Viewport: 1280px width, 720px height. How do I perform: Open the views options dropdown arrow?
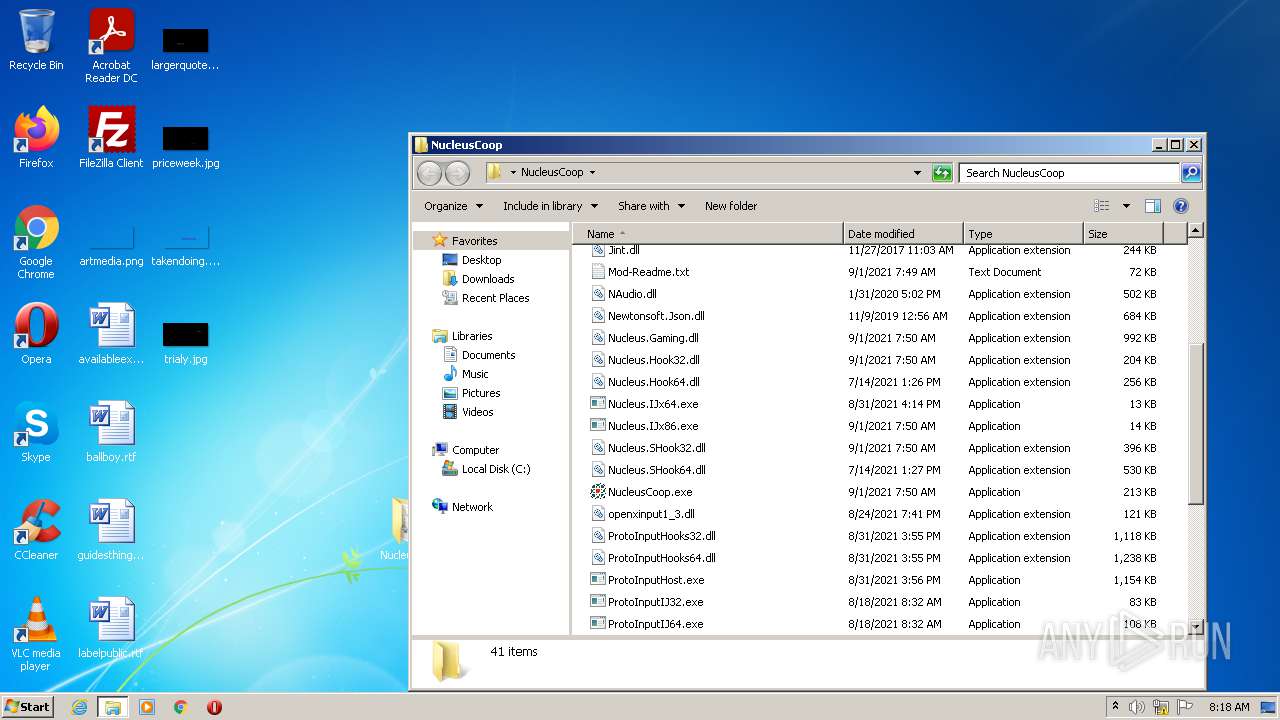[x=1126, y=206]
